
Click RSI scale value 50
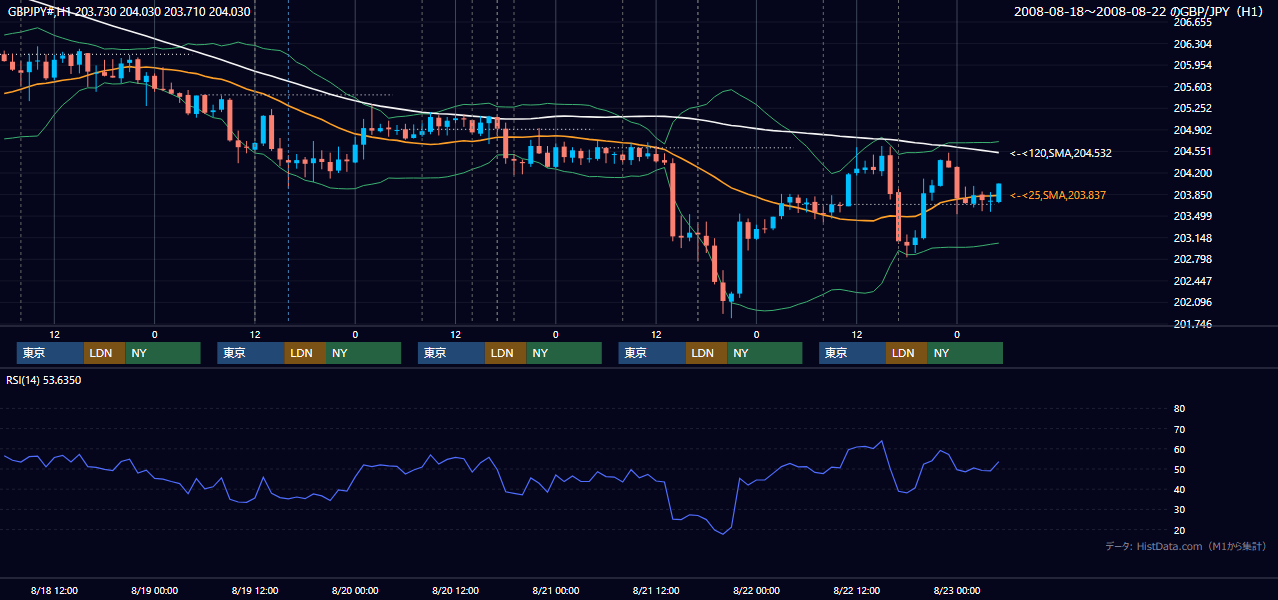(1179, 469)
